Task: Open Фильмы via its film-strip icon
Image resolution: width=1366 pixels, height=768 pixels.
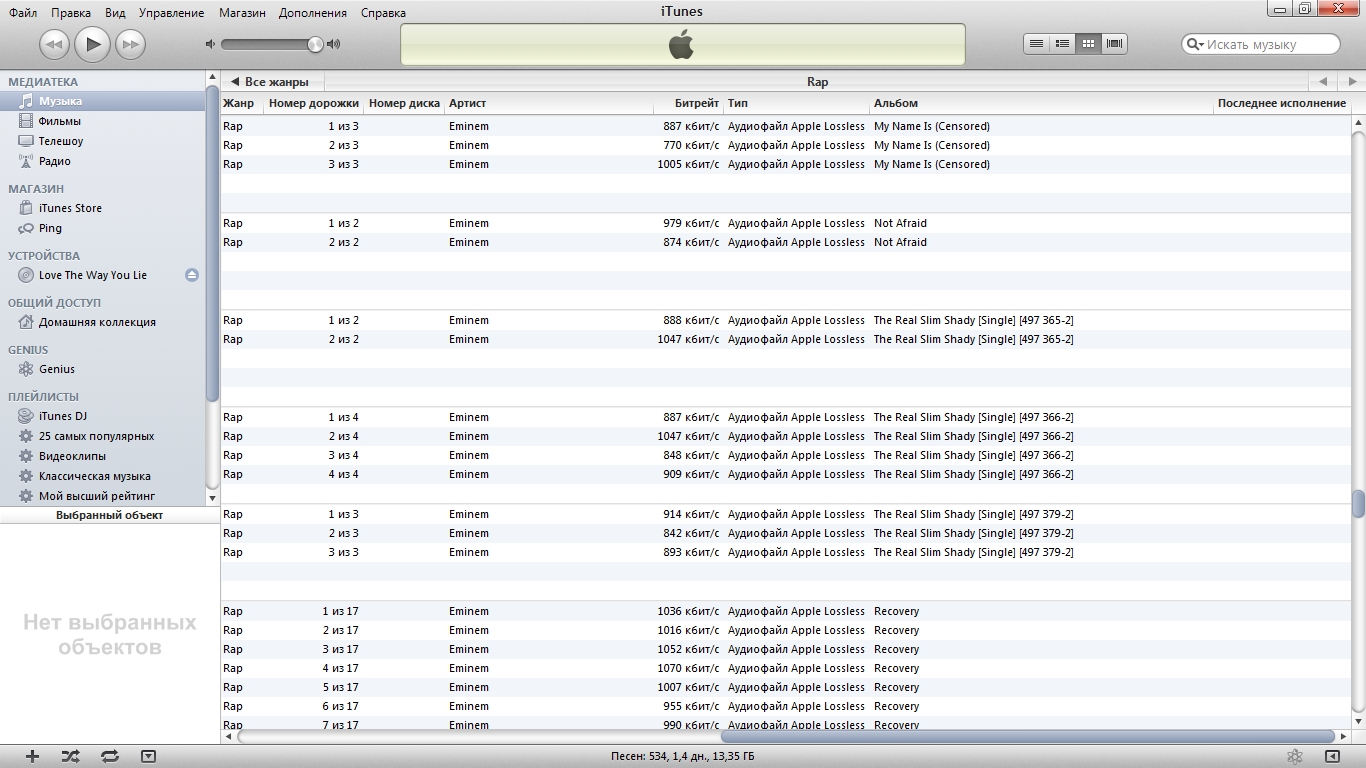Action: pyautogui.click(x=26, y=121)
